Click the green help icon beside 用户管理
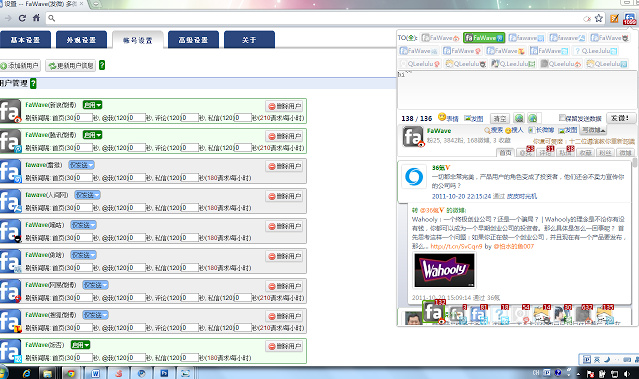This screenshot has height=379, width=639. pyautogui.click(x=33, y=83)
